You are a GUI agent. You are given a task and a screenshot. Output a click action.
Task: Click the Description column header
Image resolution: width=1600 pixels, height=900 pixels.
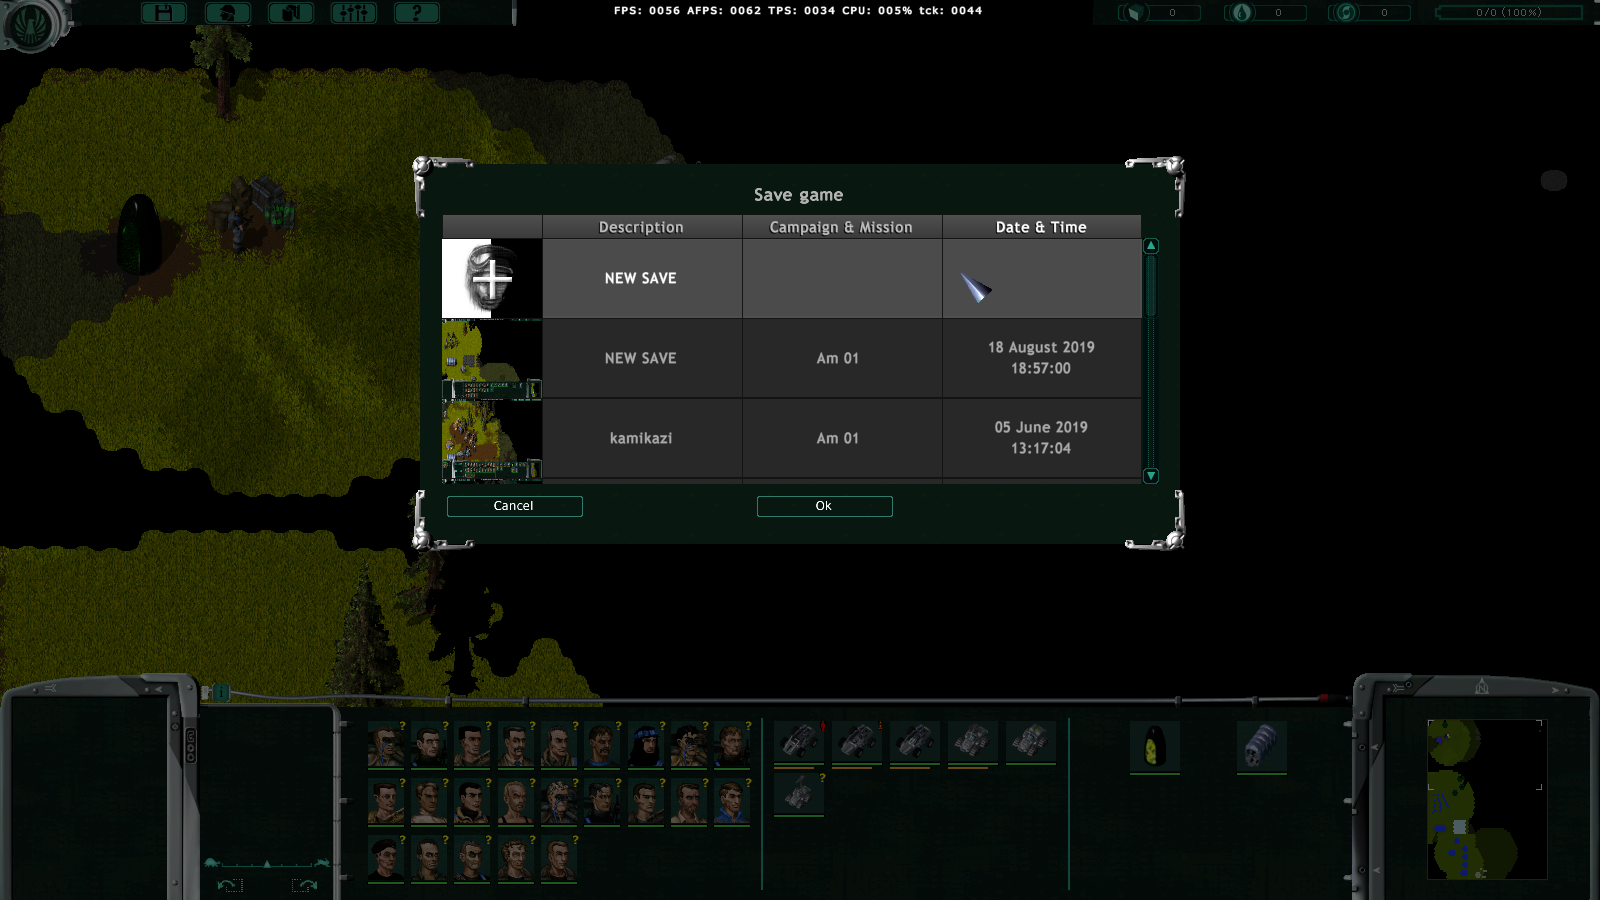642,227
